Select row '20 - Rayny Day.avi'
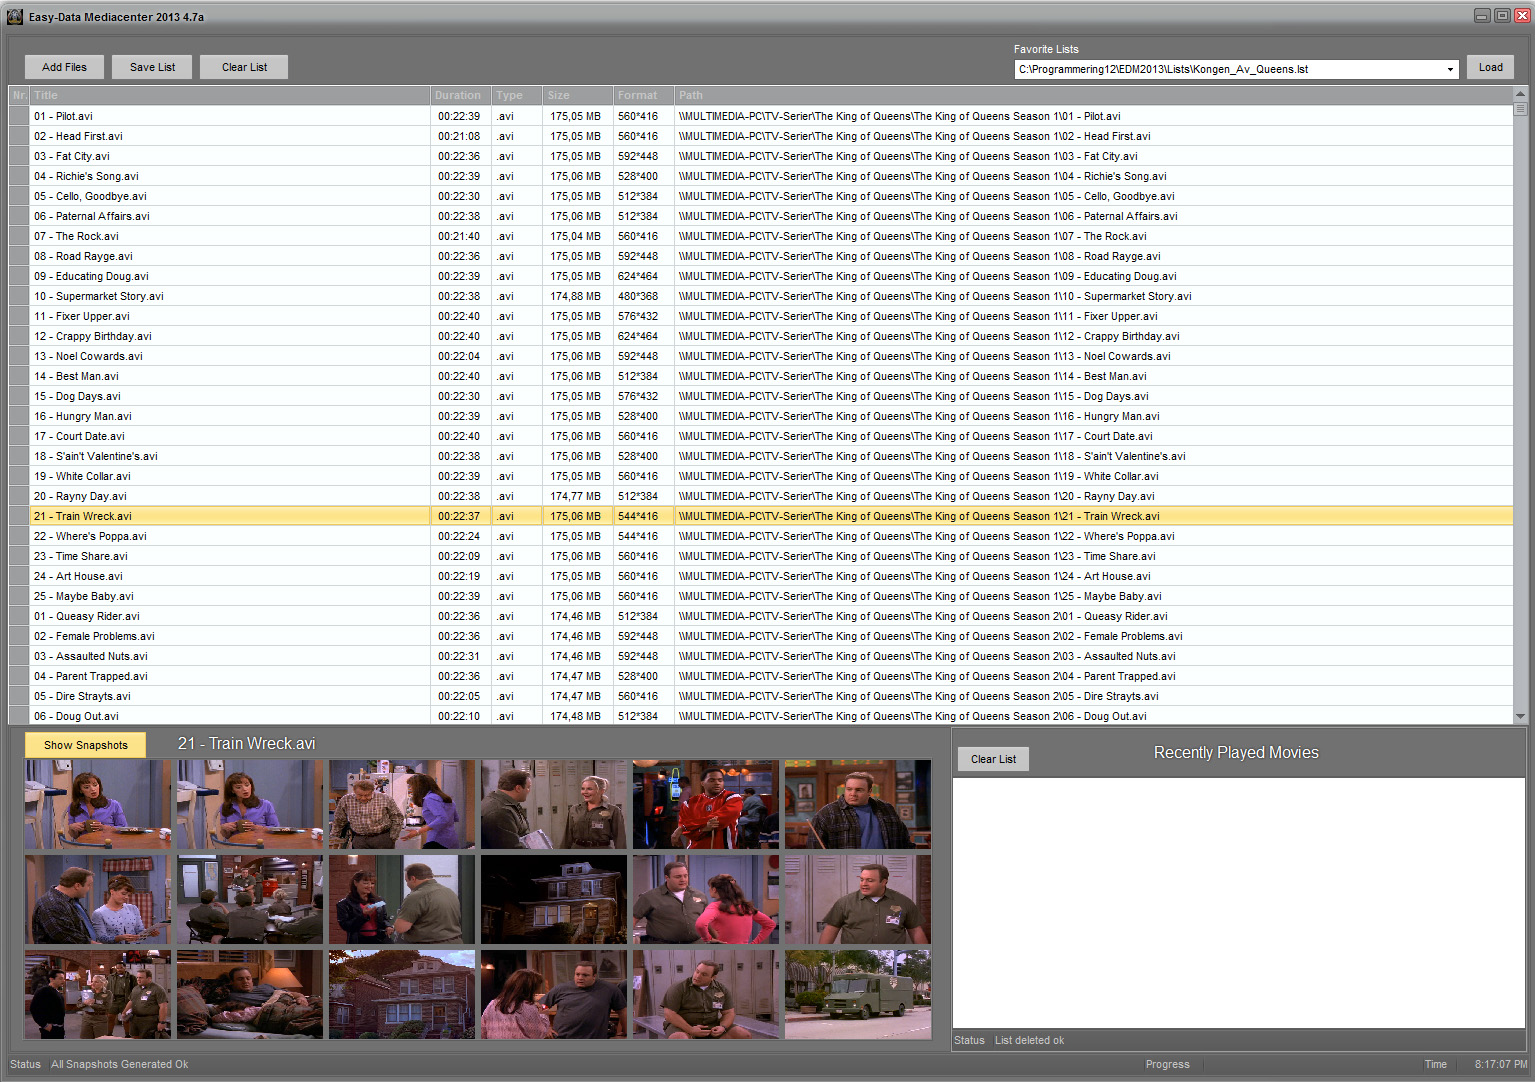1535x1082 pixels. point(761,496)
